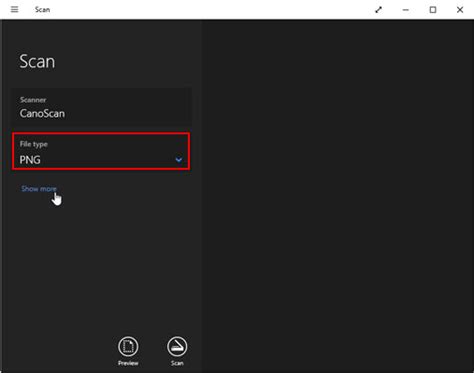
Task: Start scanning with the Scan button
Action: 177,347
